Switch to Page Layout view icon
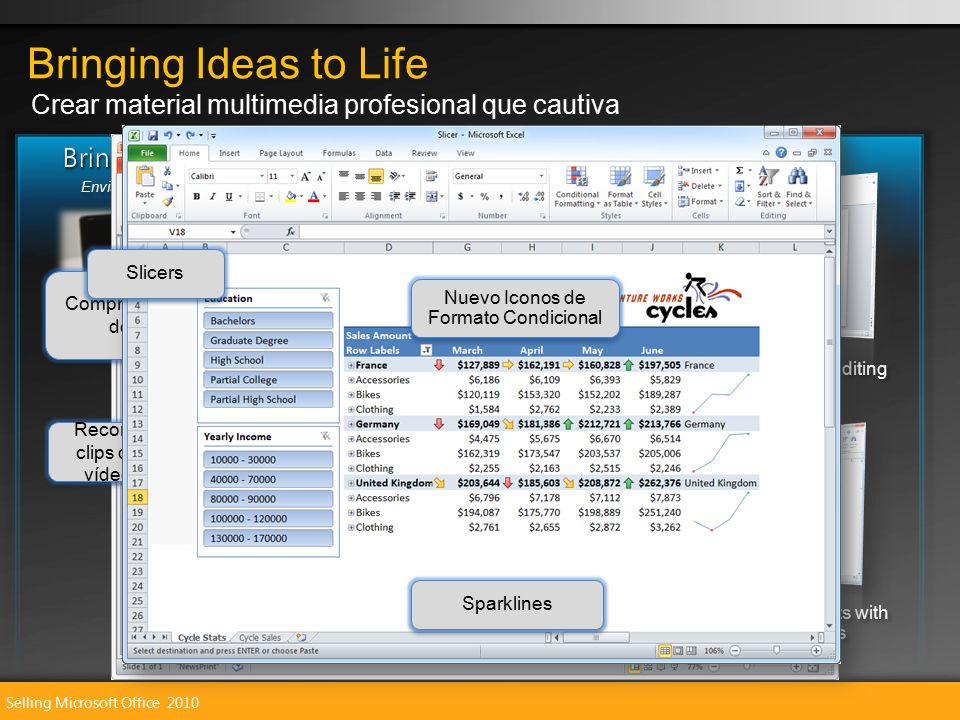The image size is (960, 720). pyautogui.click(x=678, y=650)
